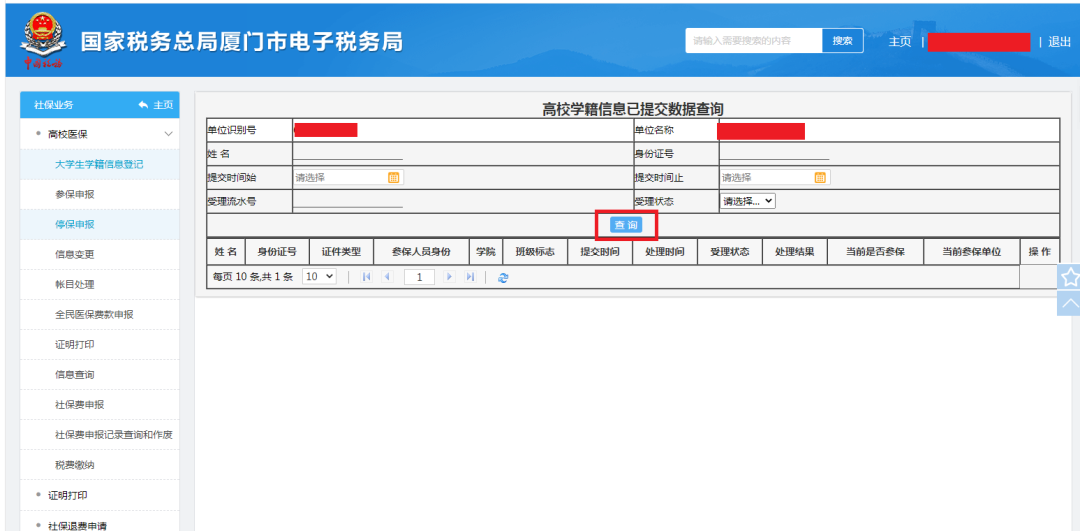This screenshot has height=531, width=1080.
Task: Open the 受理状态 dropdown
Action: click(747, 201)
